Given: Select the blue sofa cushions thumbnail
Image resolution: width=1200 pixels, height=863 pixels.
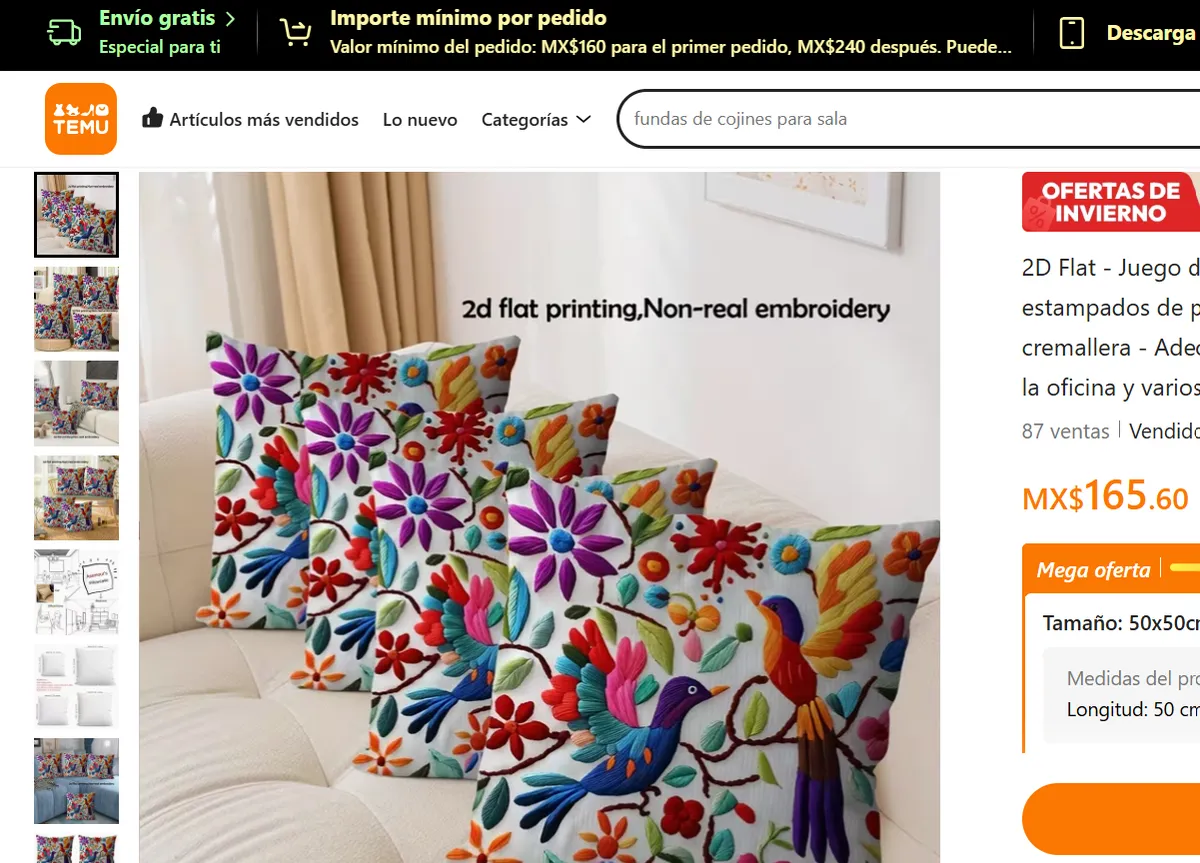Looking at the screenshot, I should [76, 780].
